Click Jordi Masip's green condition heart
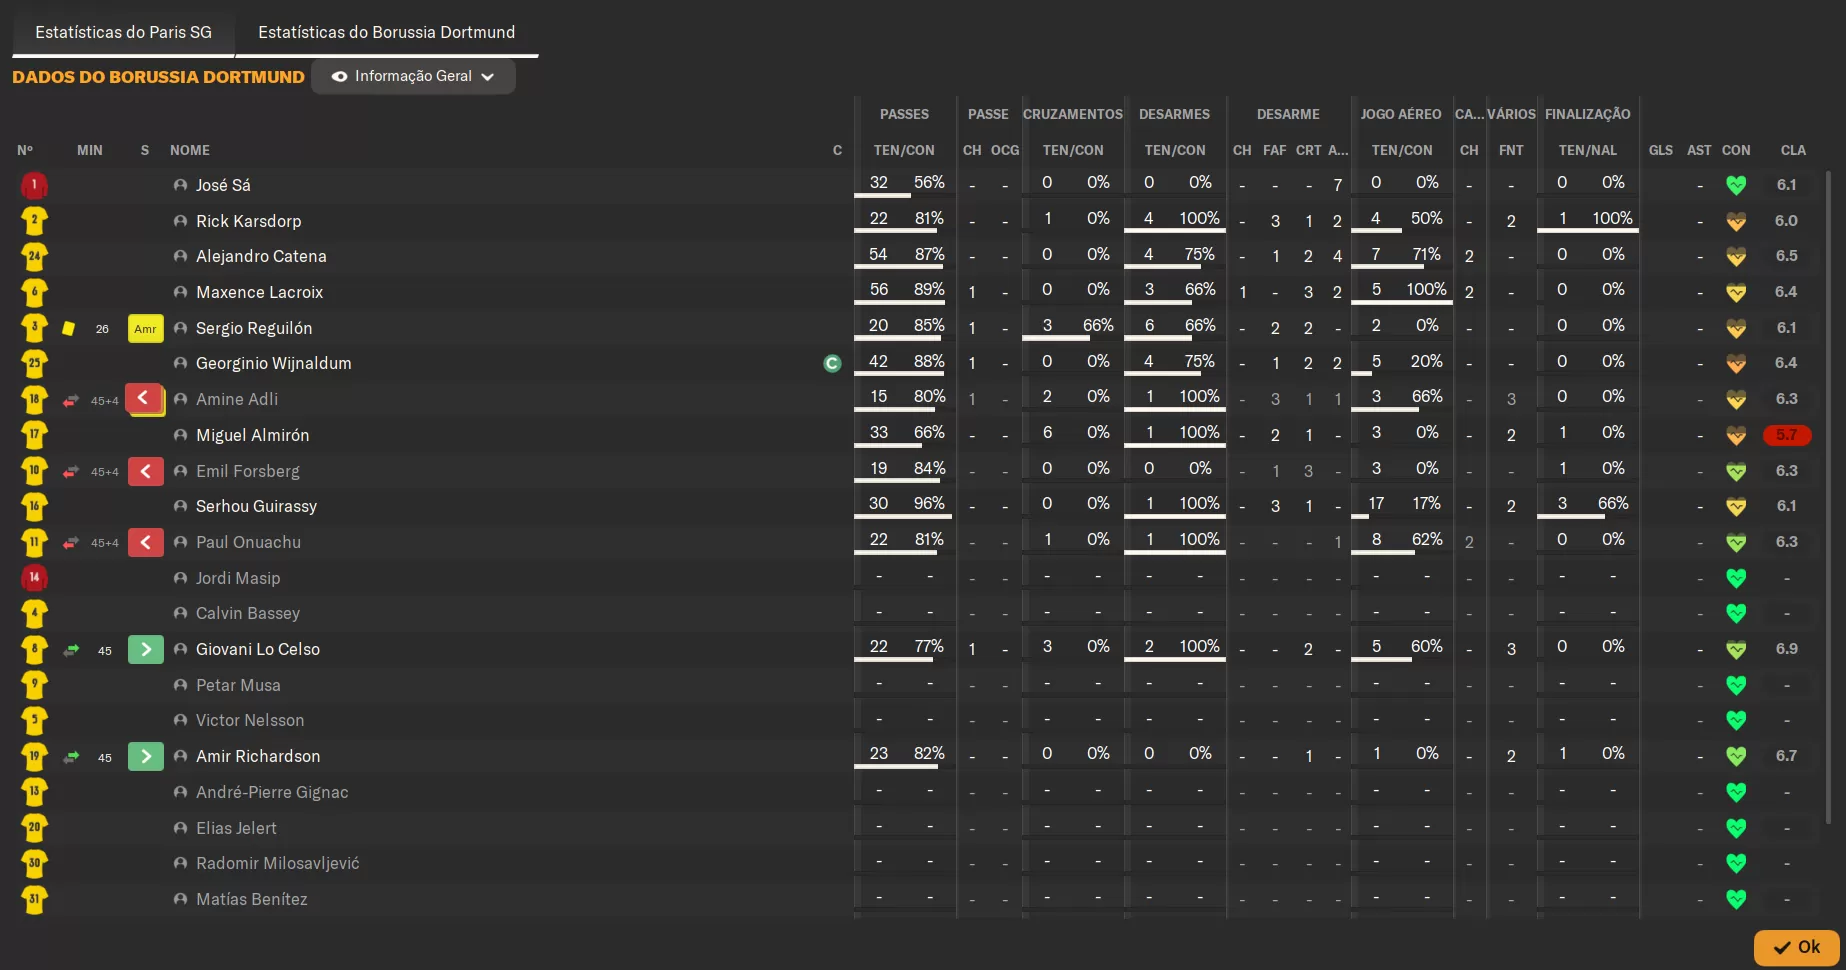 [1736, 578]
